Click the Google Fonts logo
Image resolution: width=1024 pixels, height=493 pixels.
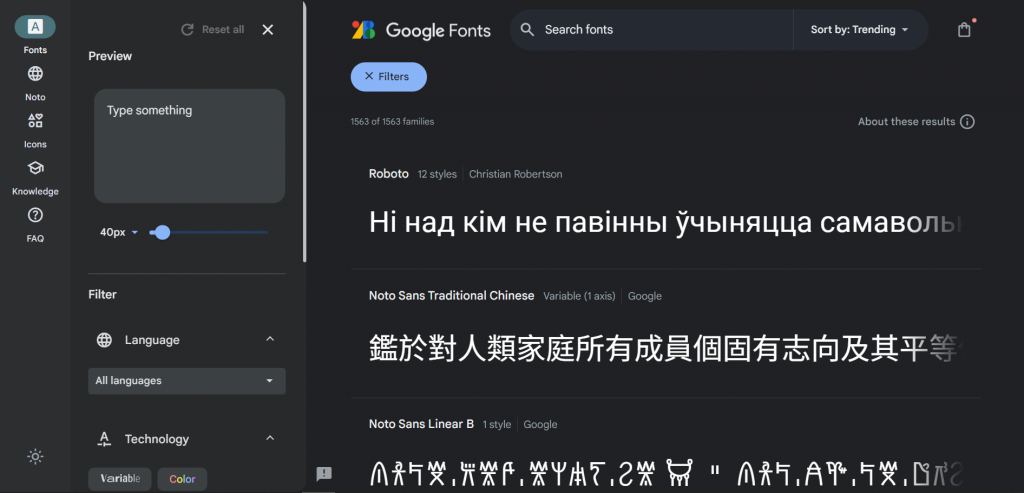(x=421, y=30)
